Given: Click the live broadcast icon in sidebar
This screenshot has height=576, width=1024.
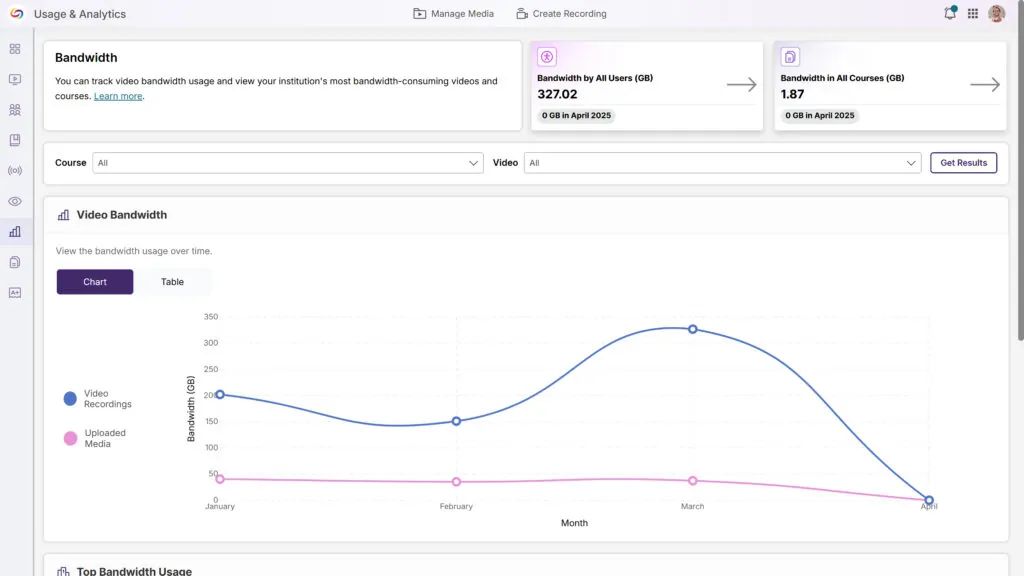Looking at the screenshot, I should pos(15,171).
